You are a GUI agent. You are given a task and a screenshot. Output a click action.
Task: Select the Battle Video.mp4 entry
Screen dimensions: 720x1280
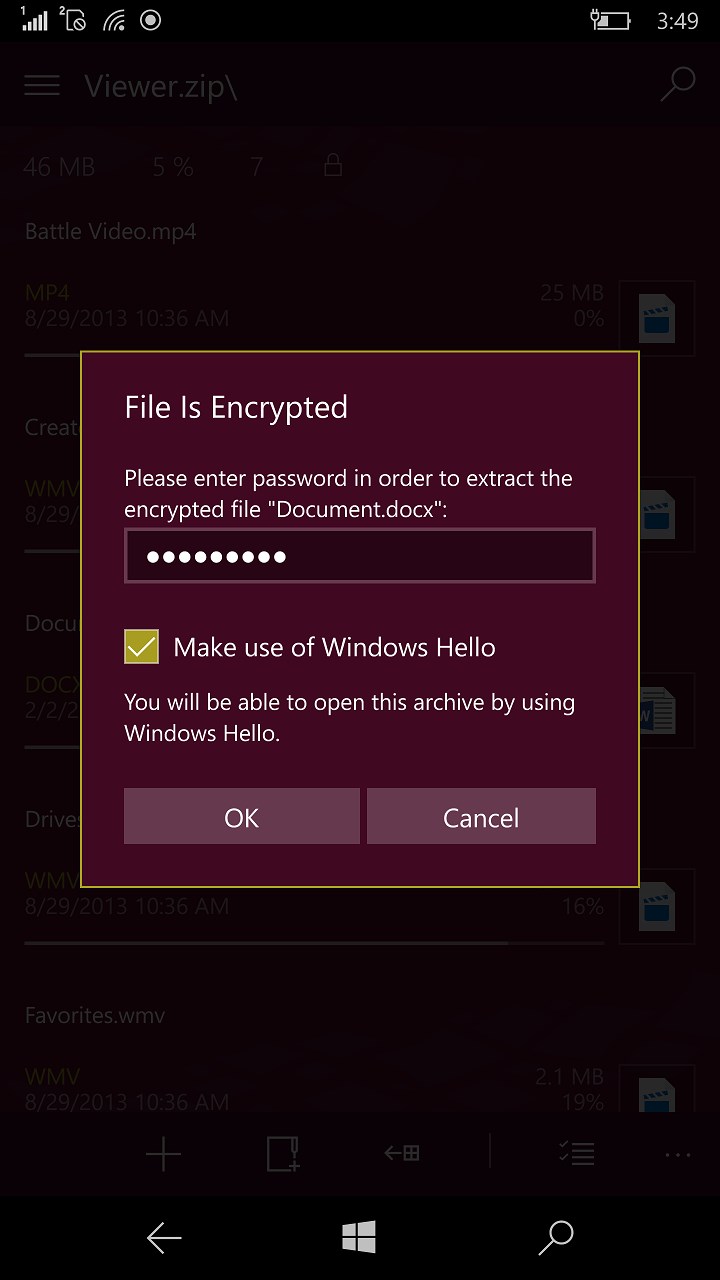(300, 290)
